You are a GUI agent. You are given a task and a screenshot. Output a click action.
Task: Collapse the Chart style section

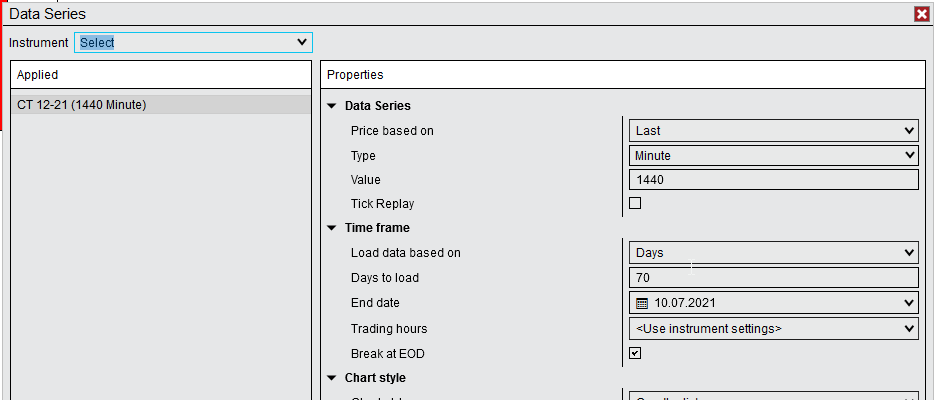coord(331,378)
